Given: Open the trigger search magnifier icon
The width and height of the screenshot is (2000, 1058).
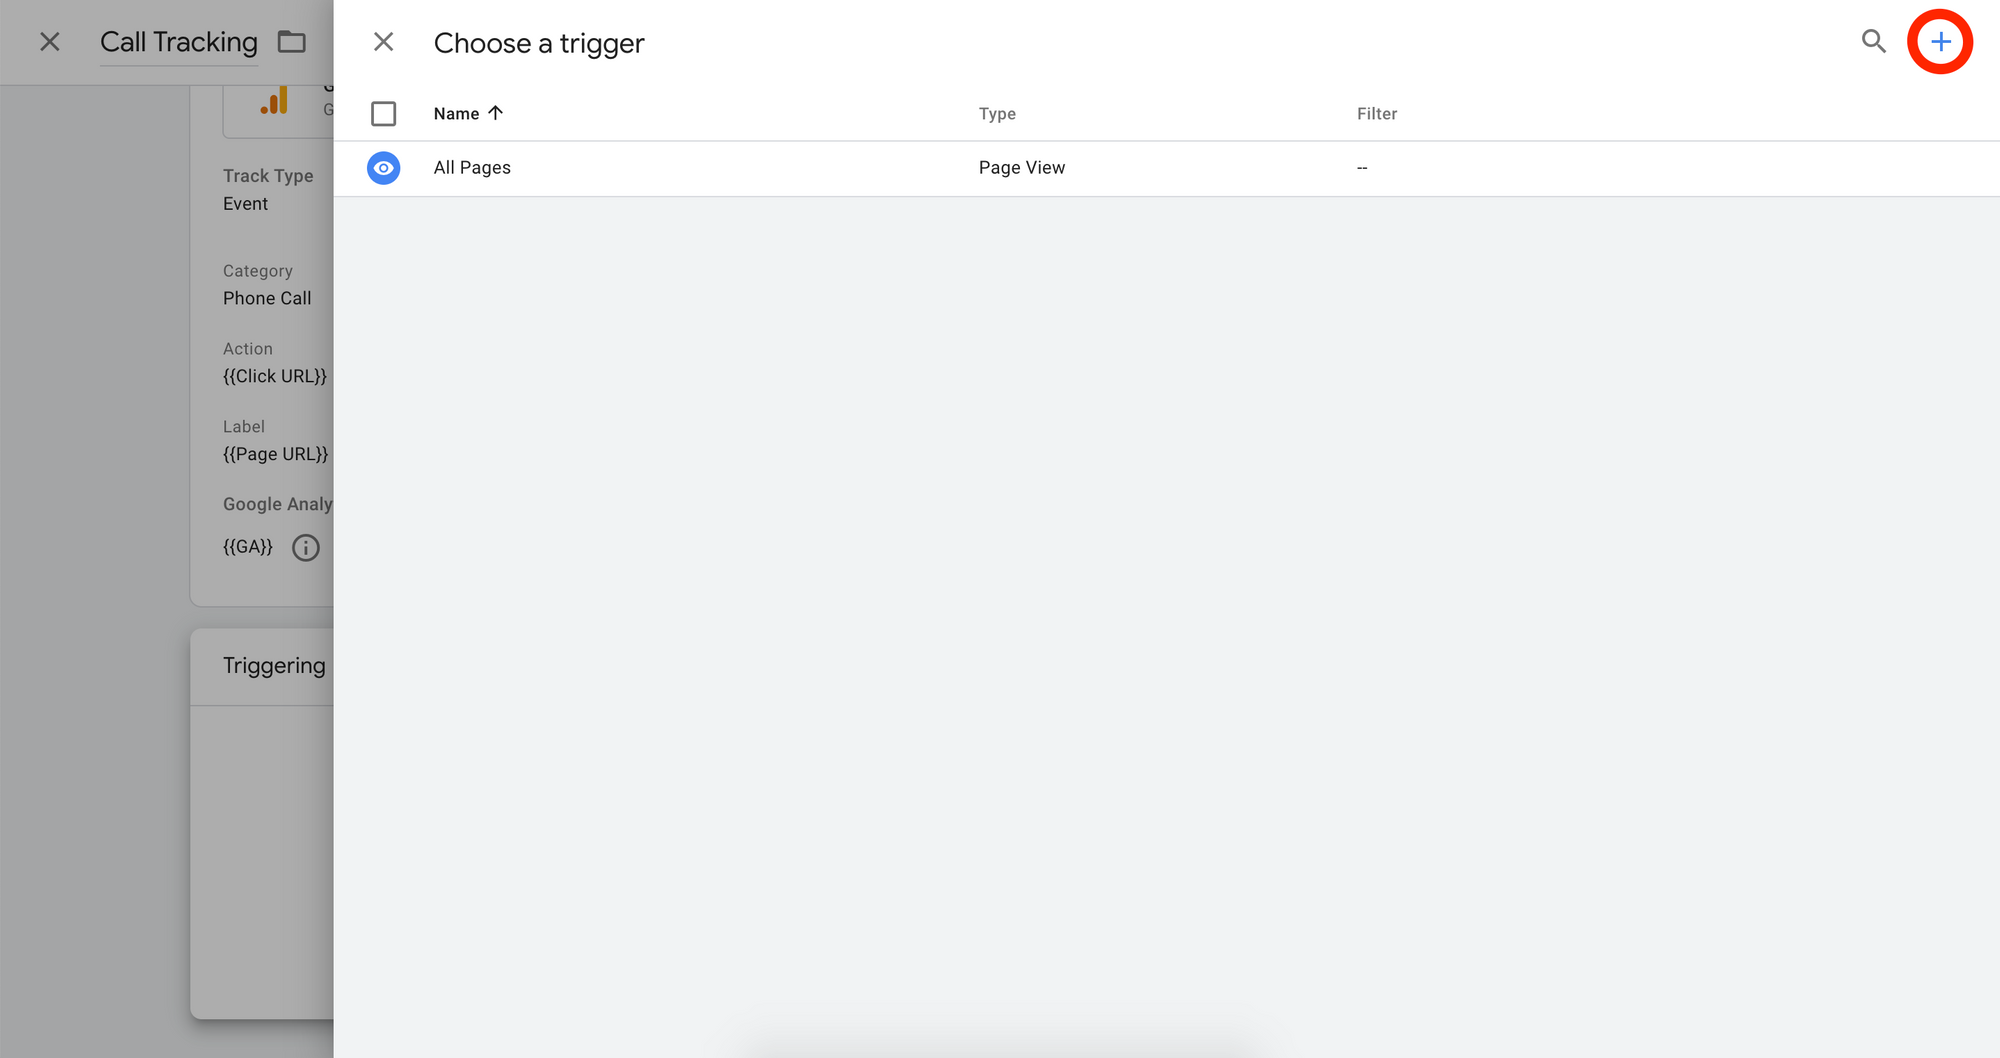Looking at the screenshot, I should pos(1873,41).
